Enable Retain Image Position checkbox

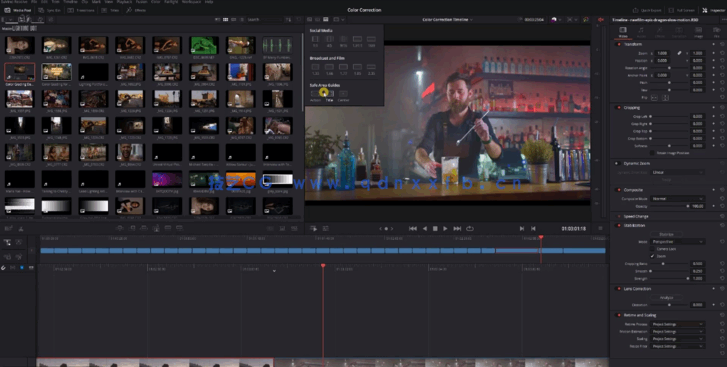click(x=652, y=152)
